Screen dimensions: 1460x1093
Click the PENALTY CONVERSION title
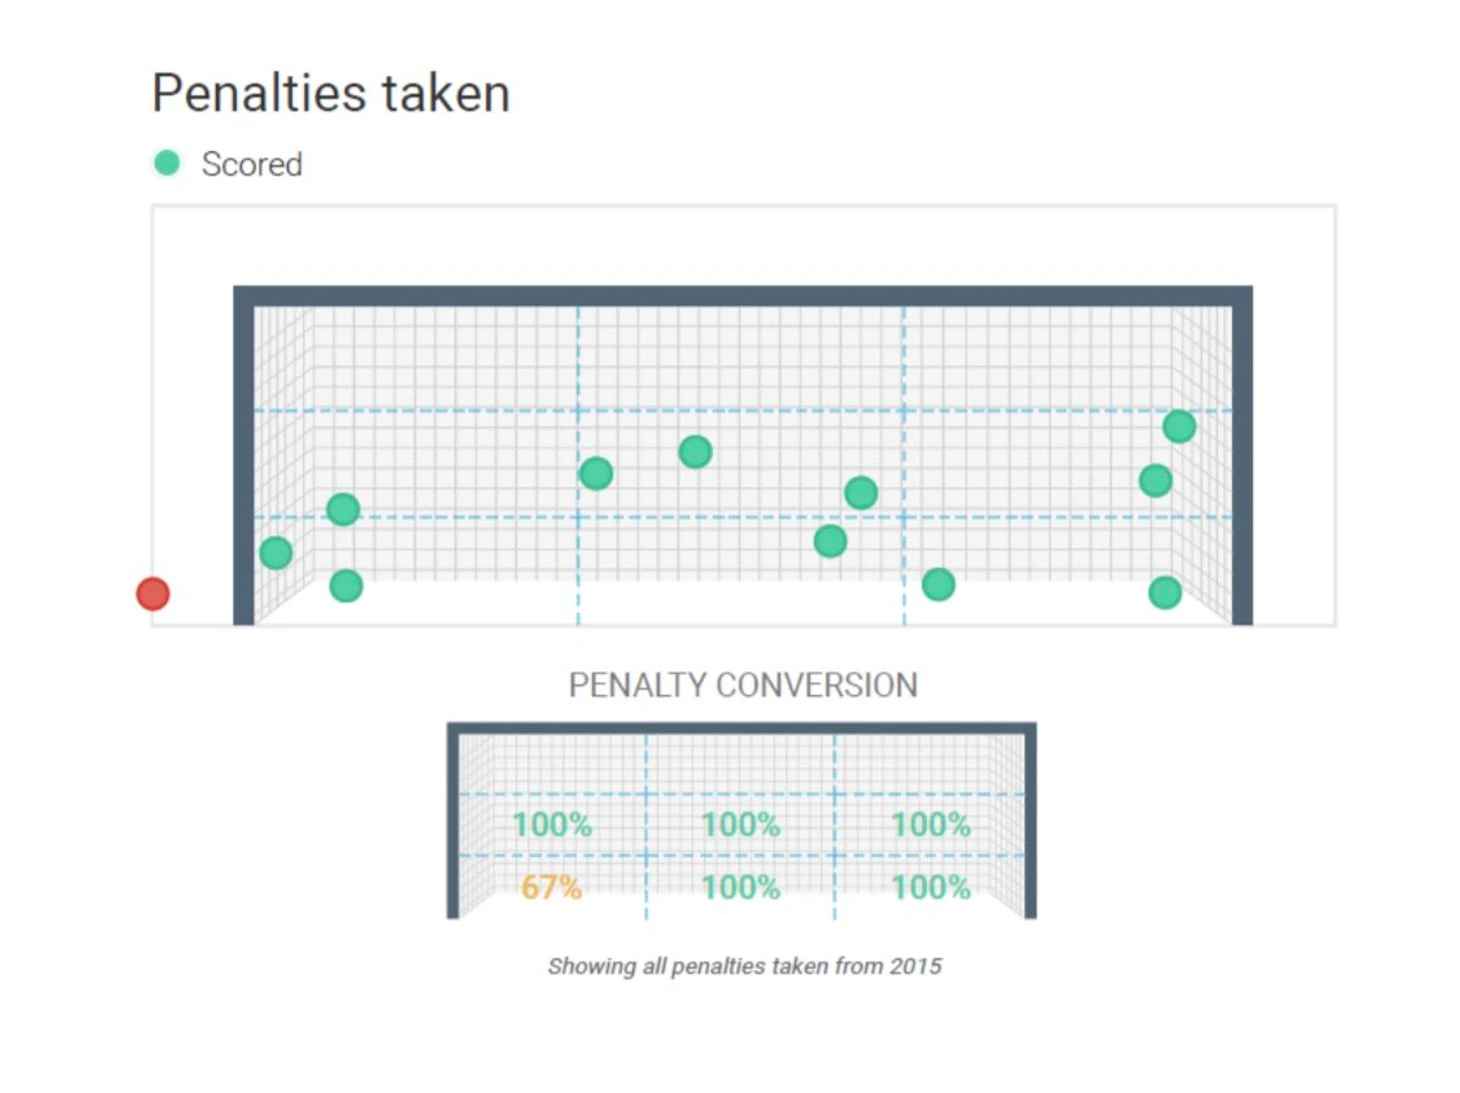(x=743, y=685)
